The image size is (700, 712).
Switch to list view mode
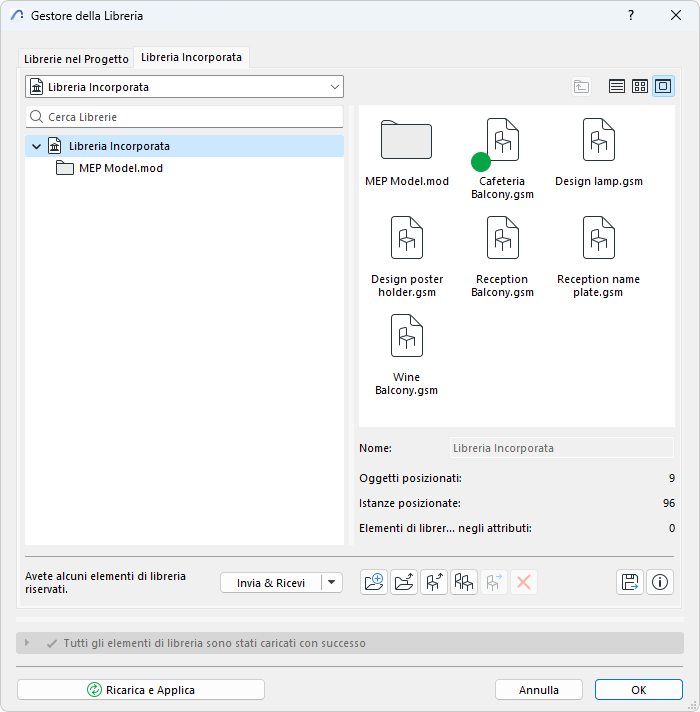(616, 86)
